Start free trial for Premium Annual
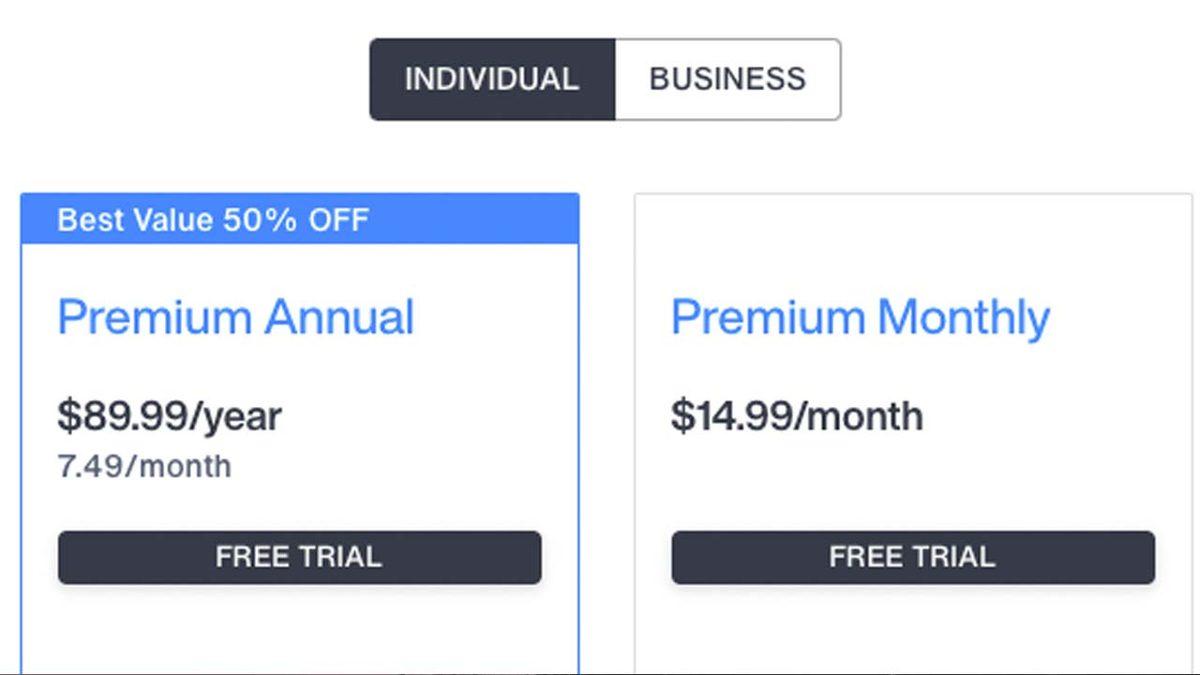This screenshot has width=1200, height=675. [x=299, y=557]
